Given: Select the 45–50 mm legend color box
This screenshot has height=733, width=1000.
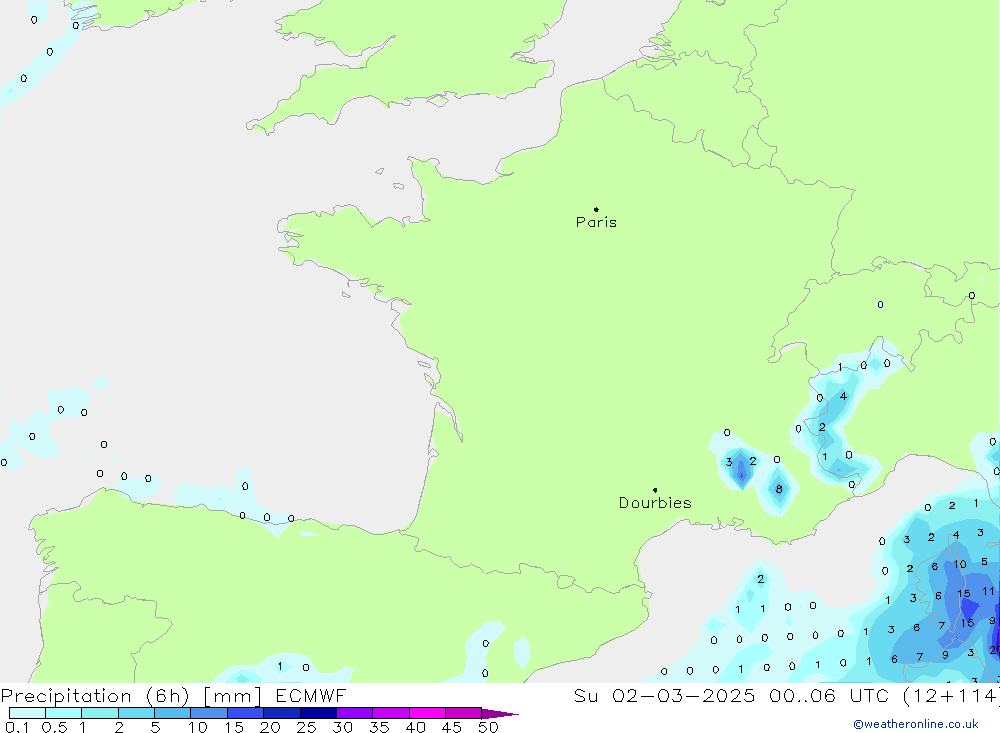Looking at the screenshot, I should coord(464,713).
